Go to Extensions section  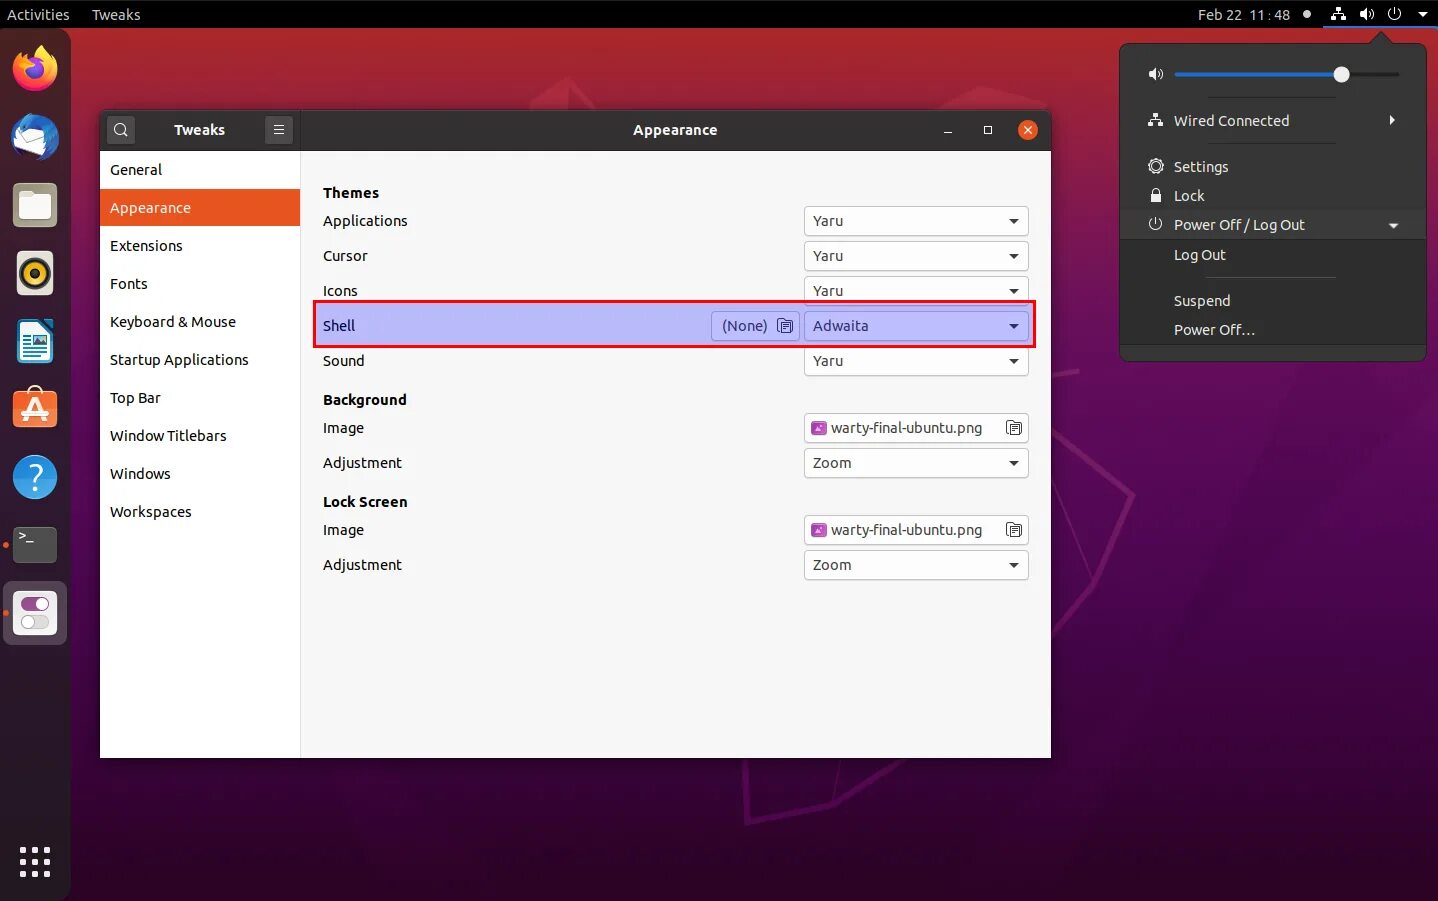coord(200,246)
